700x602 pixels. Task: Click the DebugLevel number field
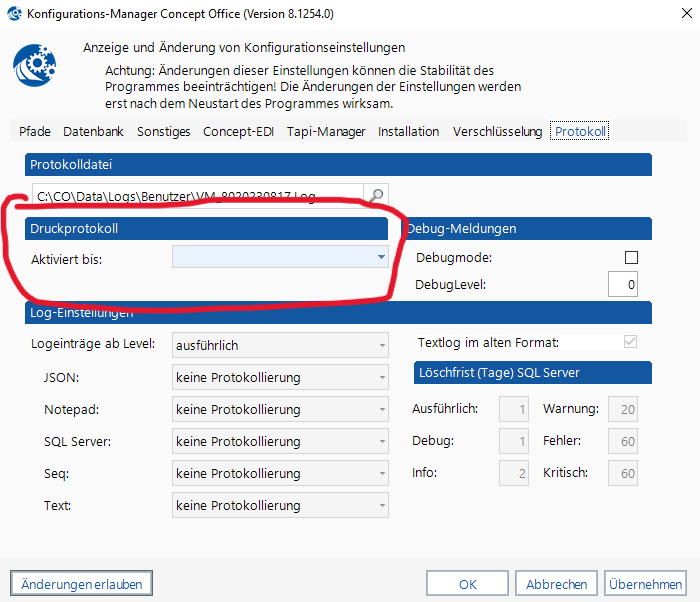pyautogui.click(x=623, y=285)
